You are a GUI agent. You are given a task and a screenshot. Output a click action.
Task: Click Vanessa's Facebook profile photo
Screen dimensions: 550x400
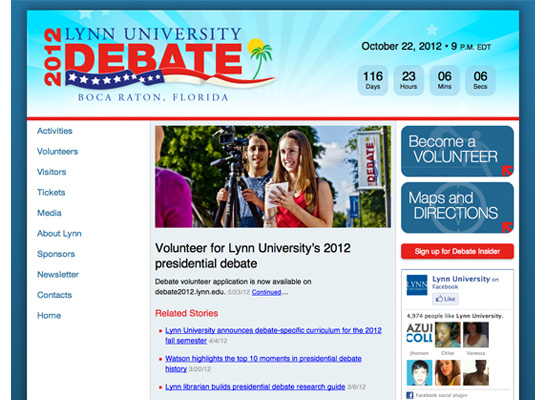point(476,335)
